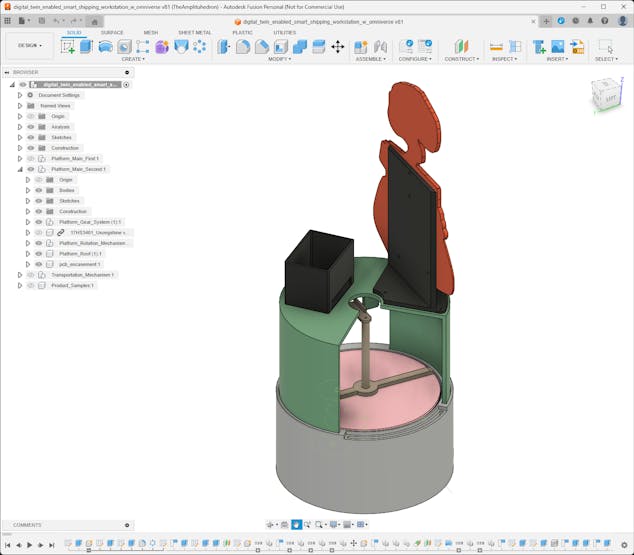Show the Transportation_Mechanism component
This screenshot has height=555, width=634.
point(31,274)
